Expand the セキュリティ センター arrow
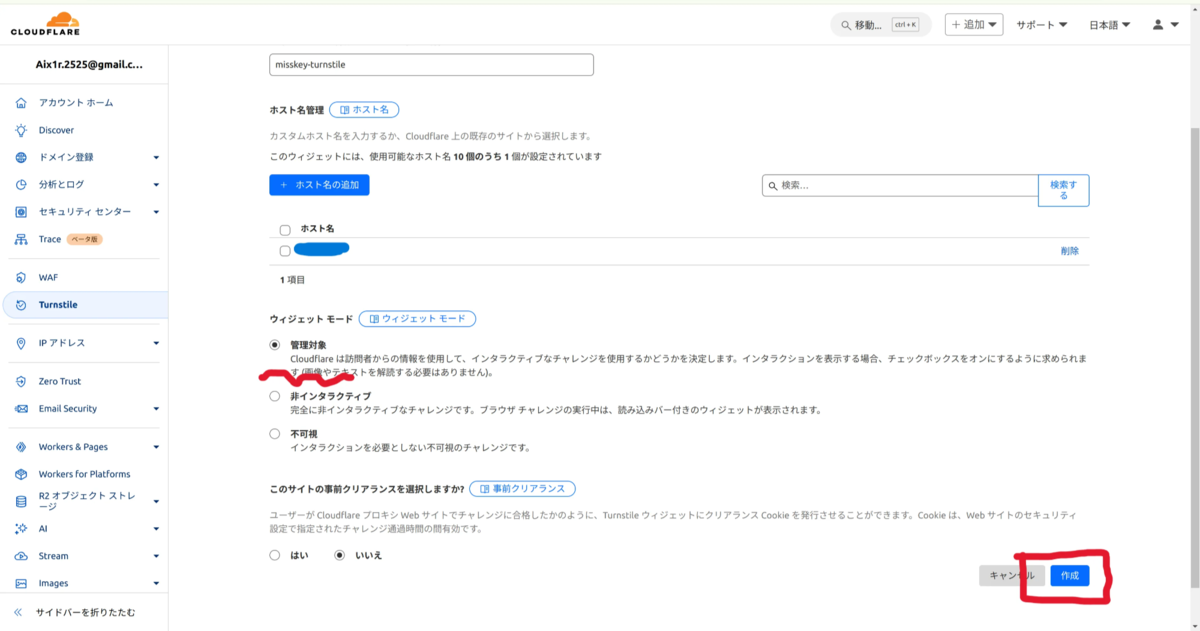1200x631 pixels. tap(156, 212)
